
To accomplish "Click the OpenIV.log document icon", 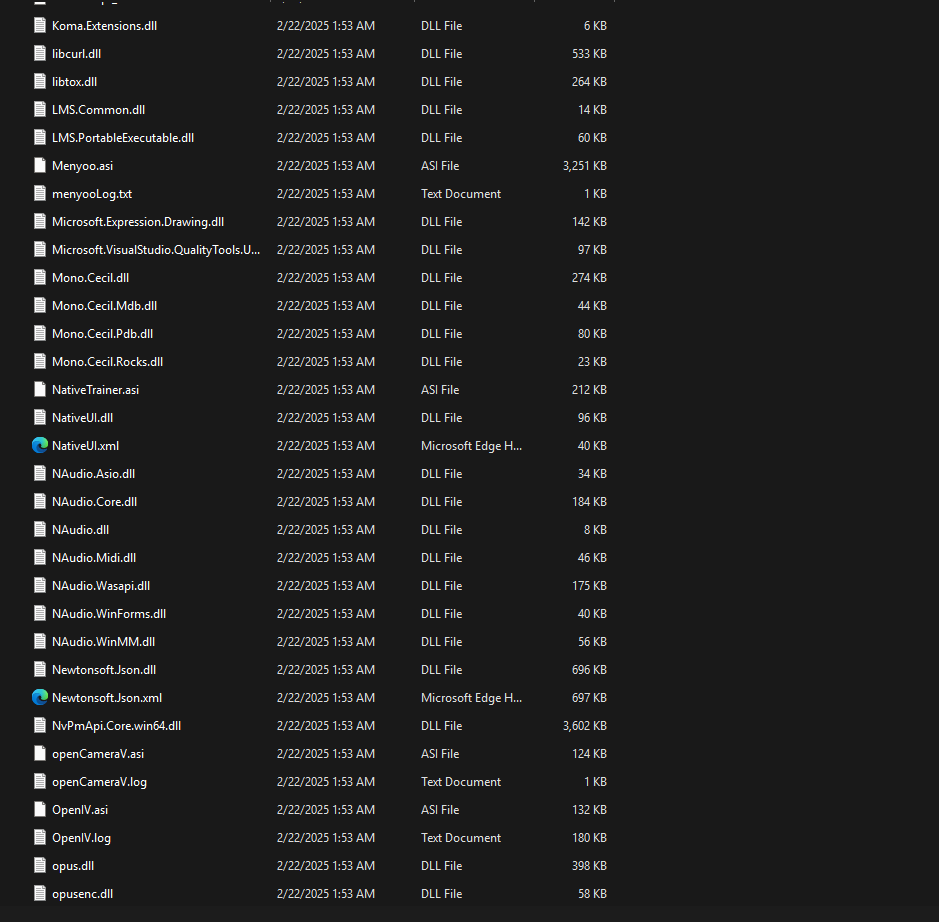I will (x=40, y=838).
